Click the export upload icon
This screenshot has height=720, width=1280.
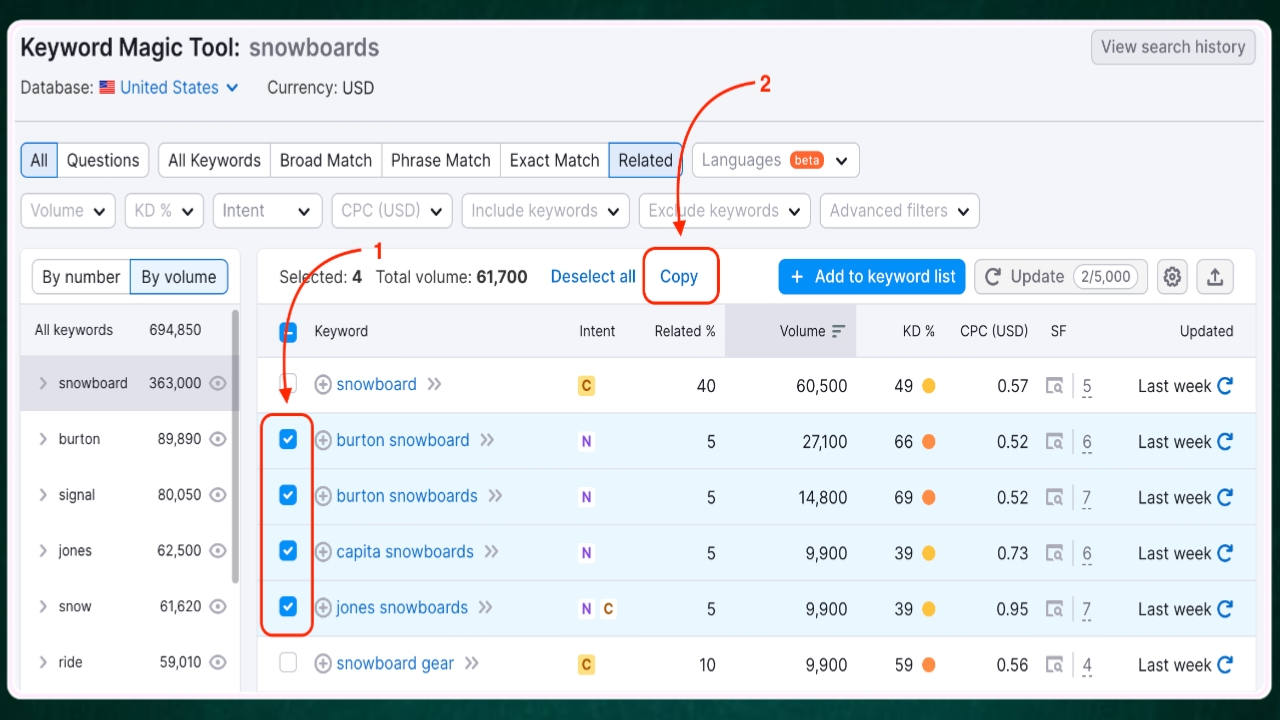[x=1215, y=277]
